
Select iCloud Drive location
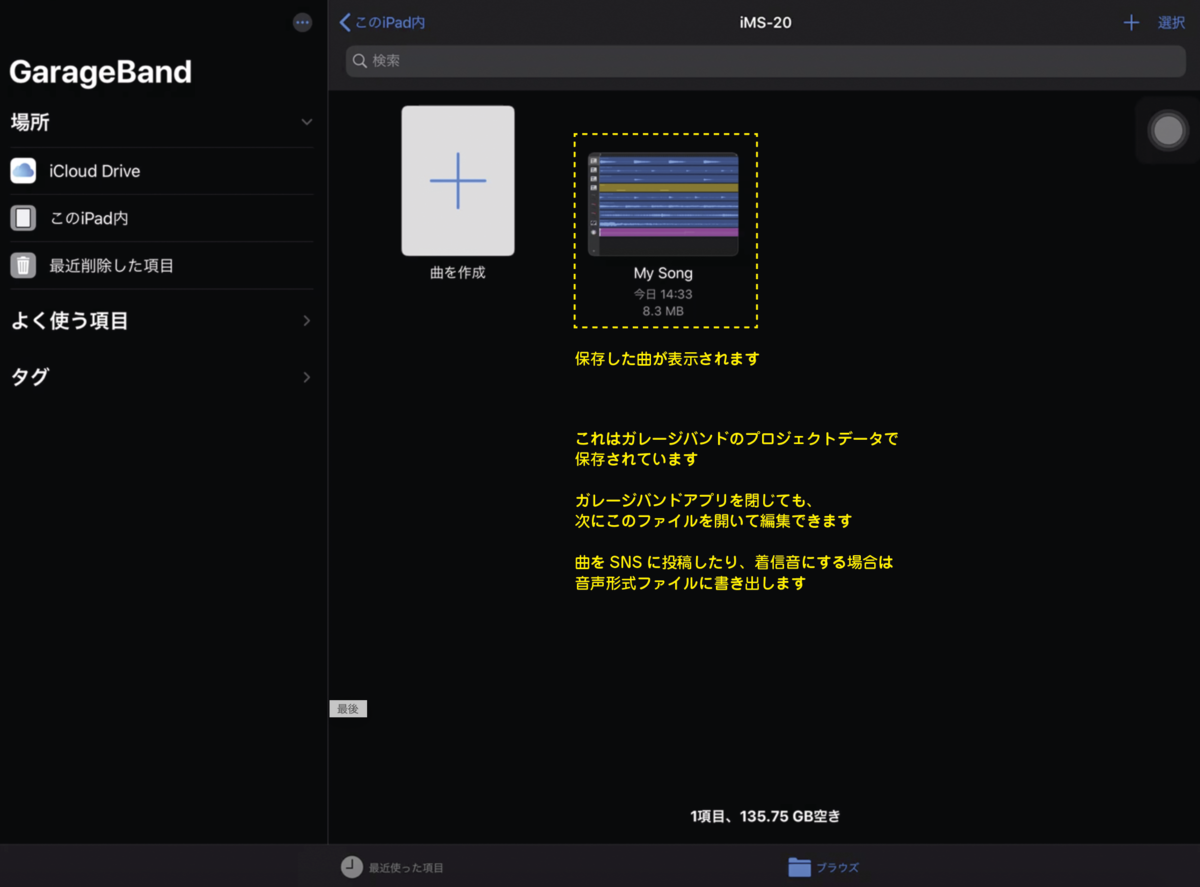coord(161,171)
